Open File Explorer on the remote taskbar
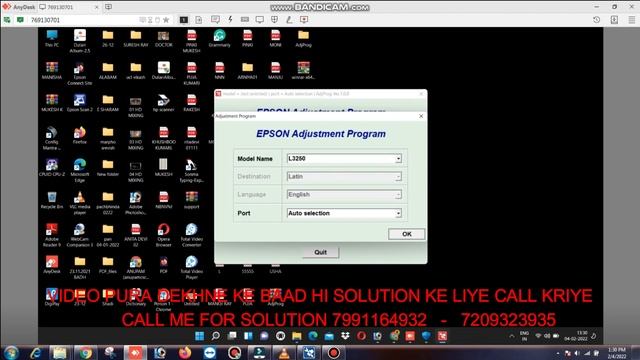The width and height of the screenshot is (640, 360). (297, 336)
